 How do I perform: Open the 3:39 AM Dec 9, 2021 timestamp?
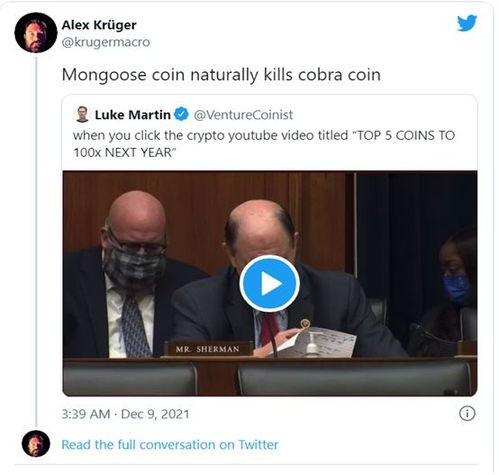125,414
